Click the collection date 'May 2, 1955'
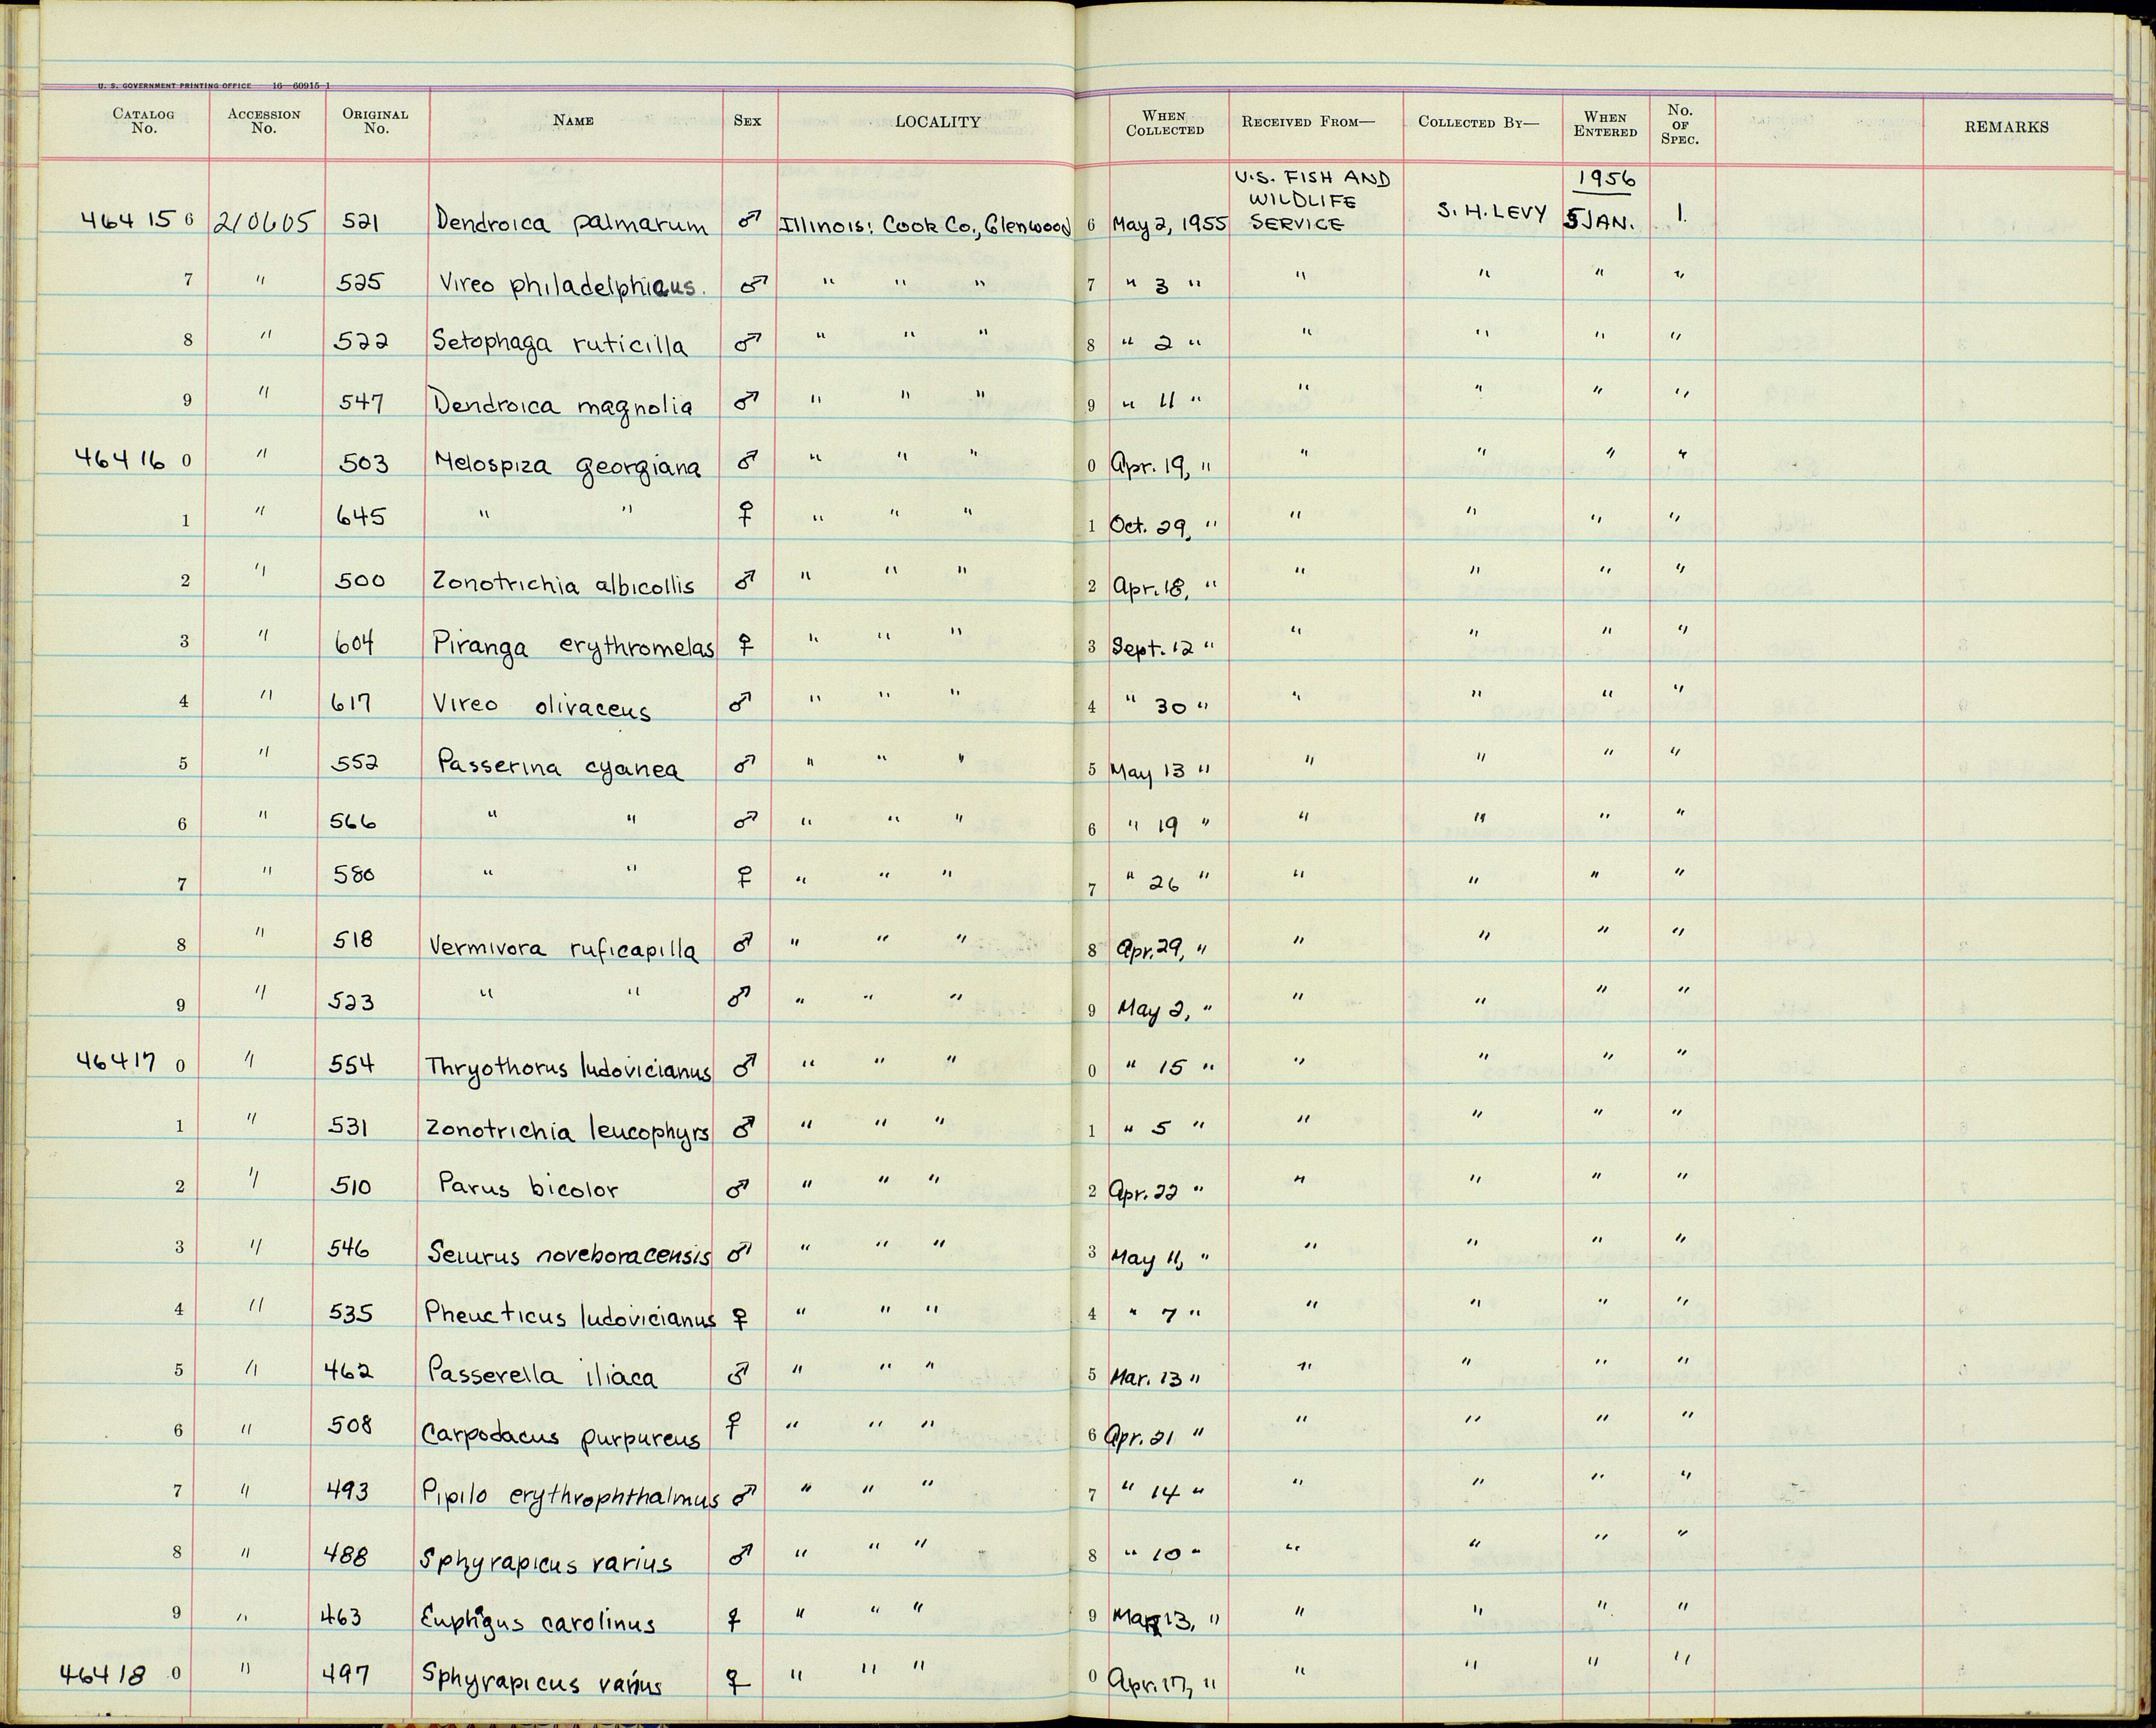2156x1728 pixels. (1168, 225)
